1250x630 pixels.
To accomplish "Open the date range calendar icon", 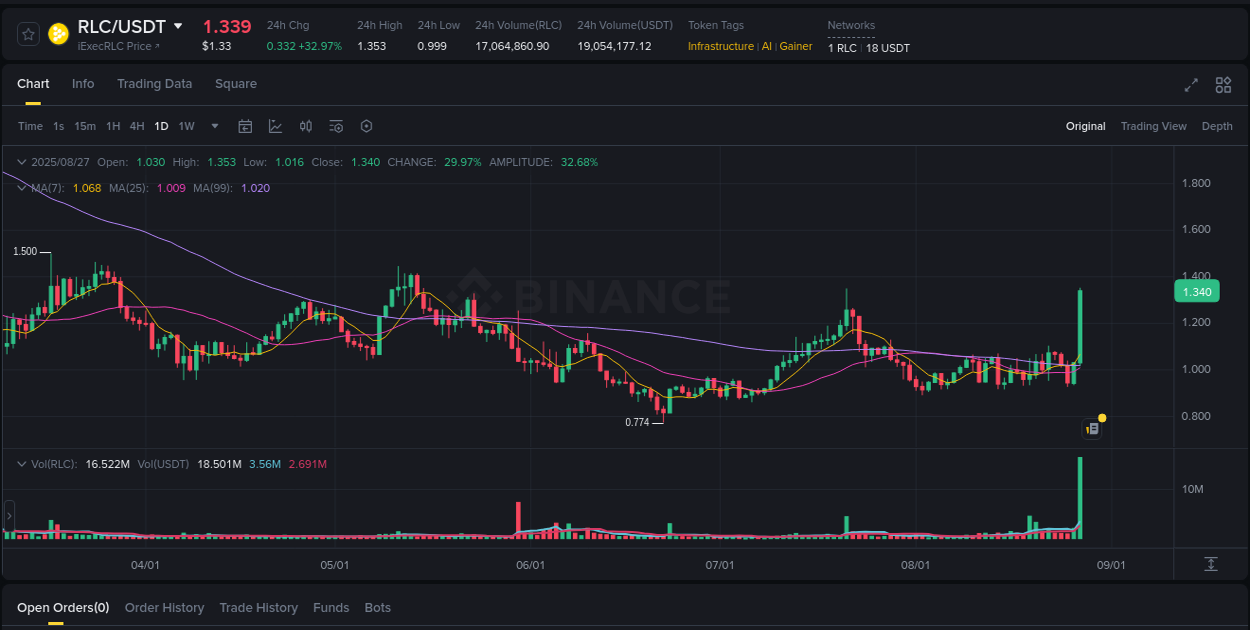I will pyautogui.click(x=245, y=126).
